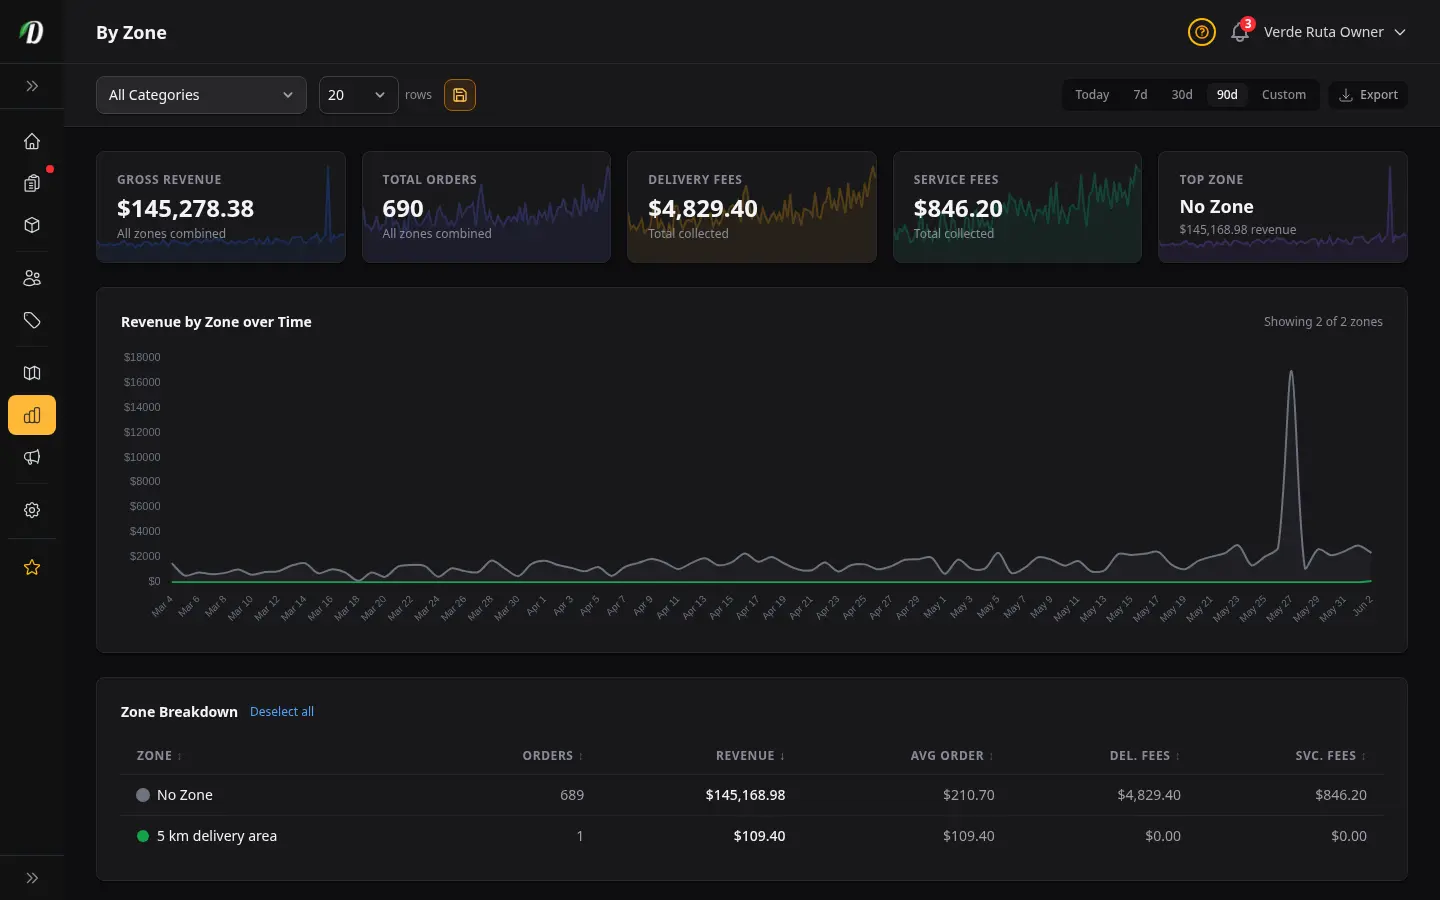Expand the Verde Ruta Owner account menu
Image resolution: width=1440 pixels, height=900 pixels.
click(x=1335, y=32)
